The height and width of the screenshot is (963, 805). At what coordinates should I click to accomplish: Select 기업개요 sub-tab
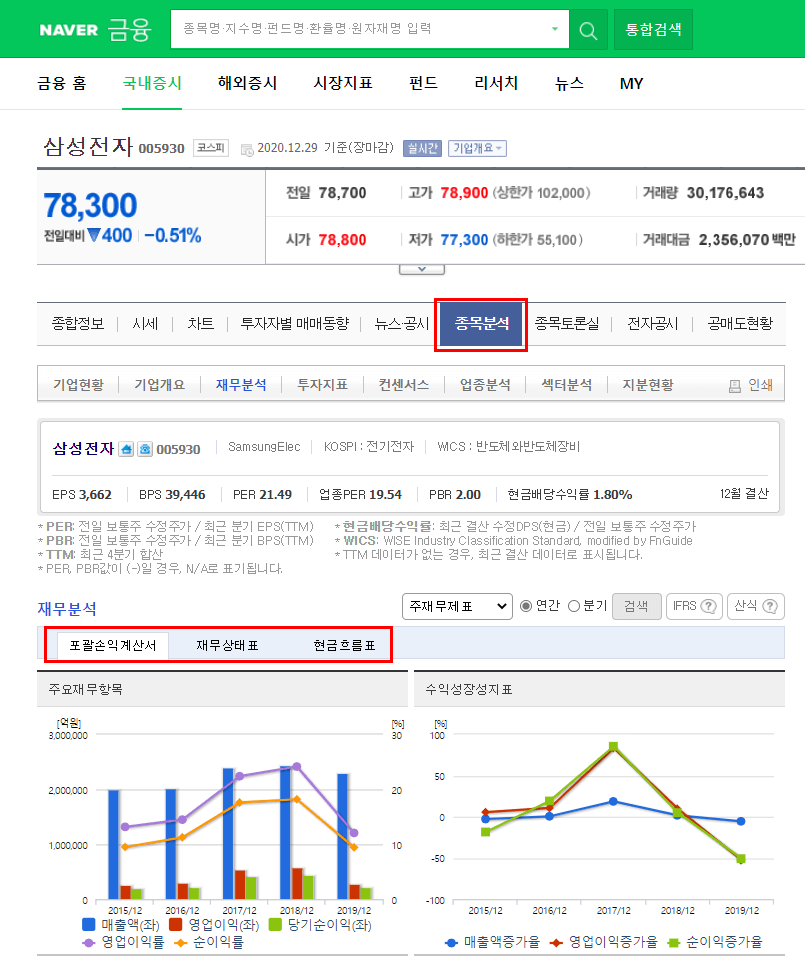(x=160, y=385)
